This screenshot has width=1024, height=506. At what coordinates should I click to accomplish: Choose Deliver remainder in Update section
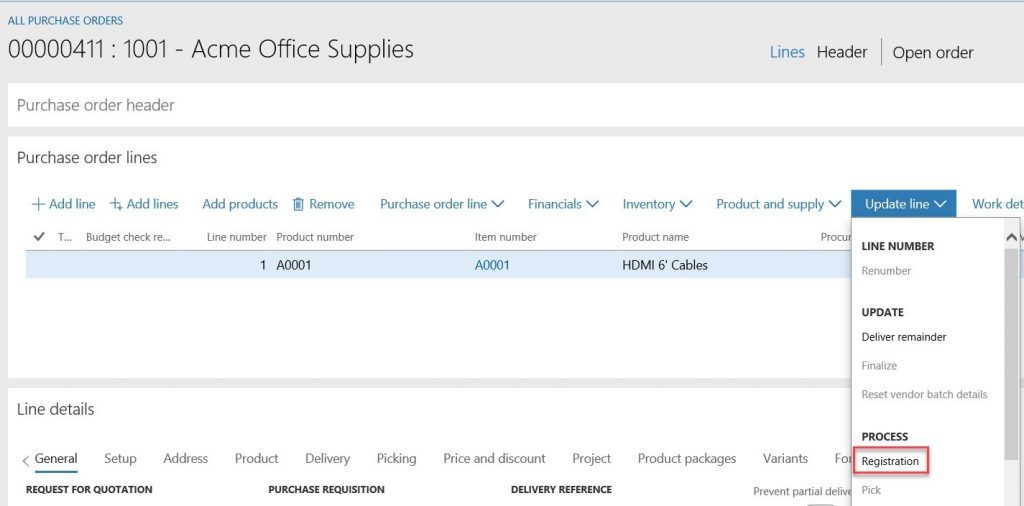pyautogui.click(x=903, y=337)
